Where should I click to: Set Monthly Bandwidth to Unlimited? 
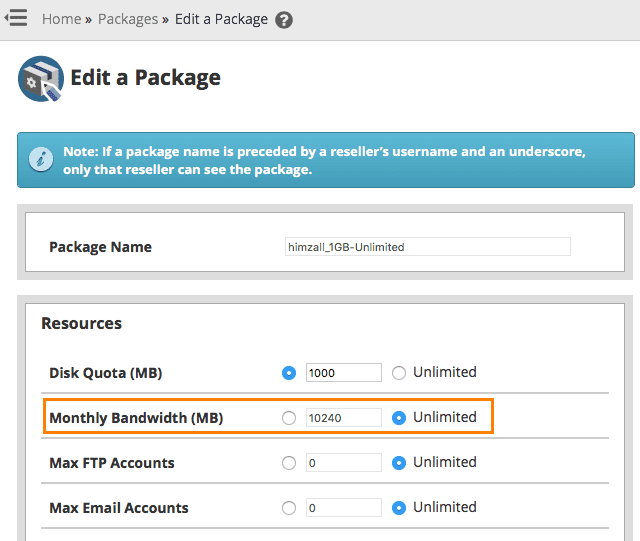[399, 418]
